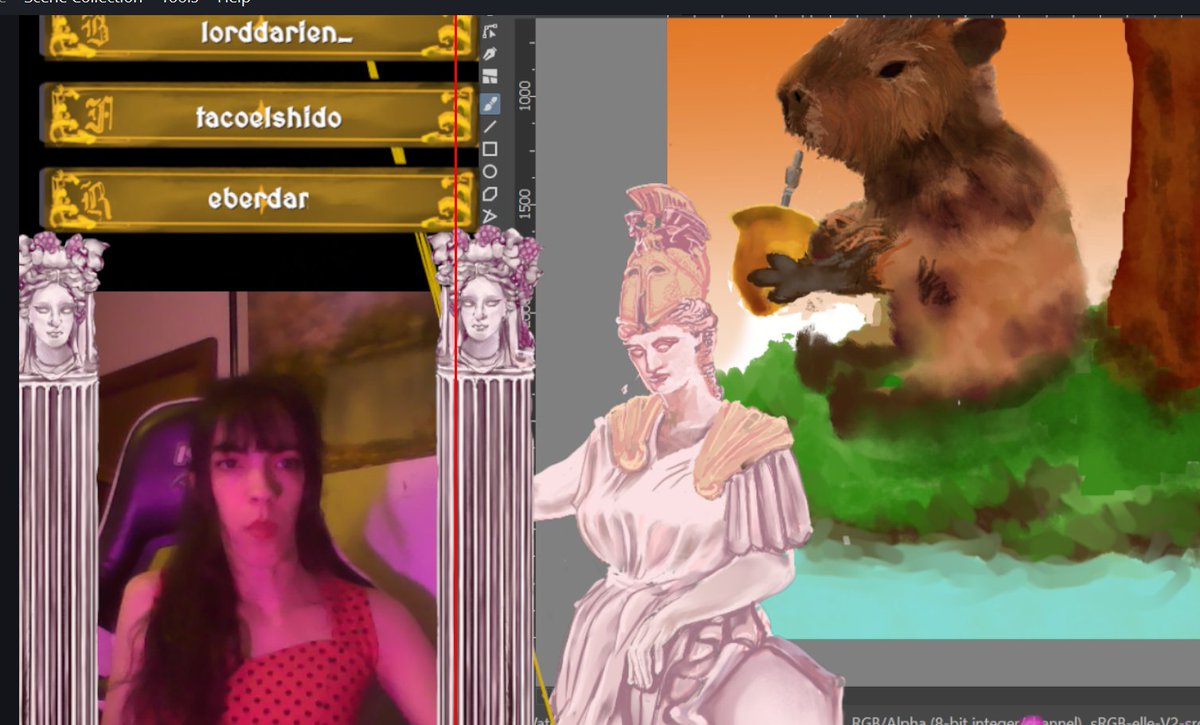Select the Calligraphy pen tool
Screen dimensions: 1200x725
(490, 53)
